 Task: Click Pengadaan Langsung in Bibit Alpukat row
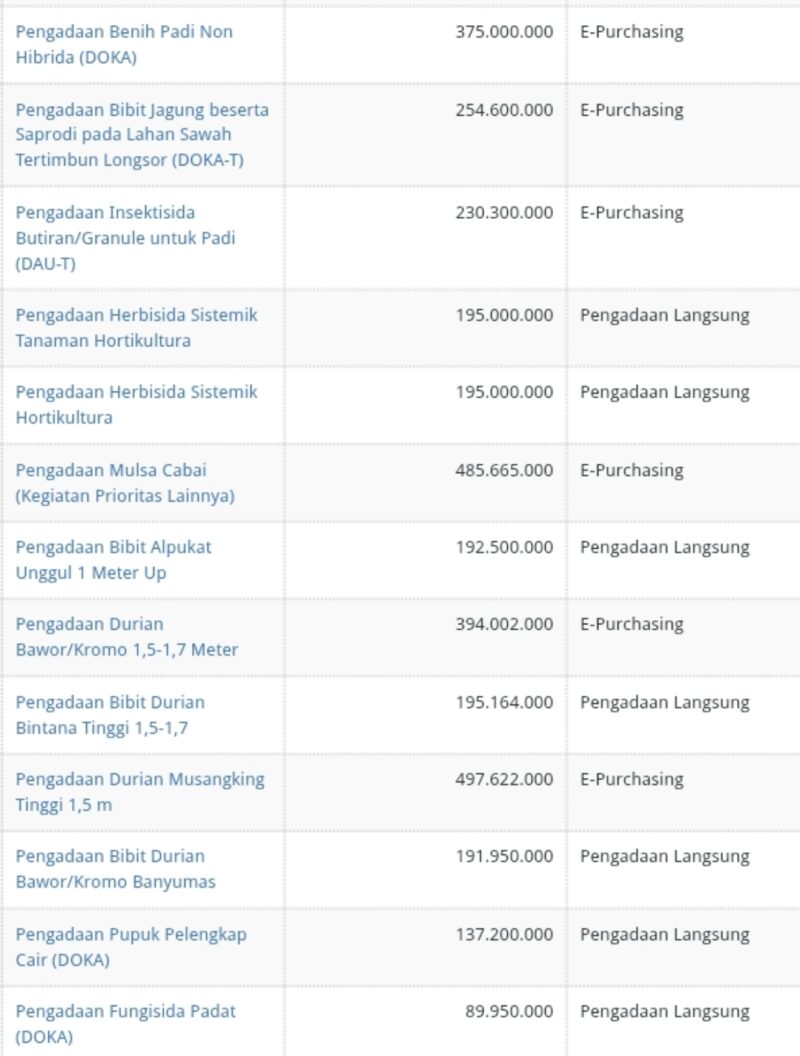pyautogui.click(x=665, y=548)
